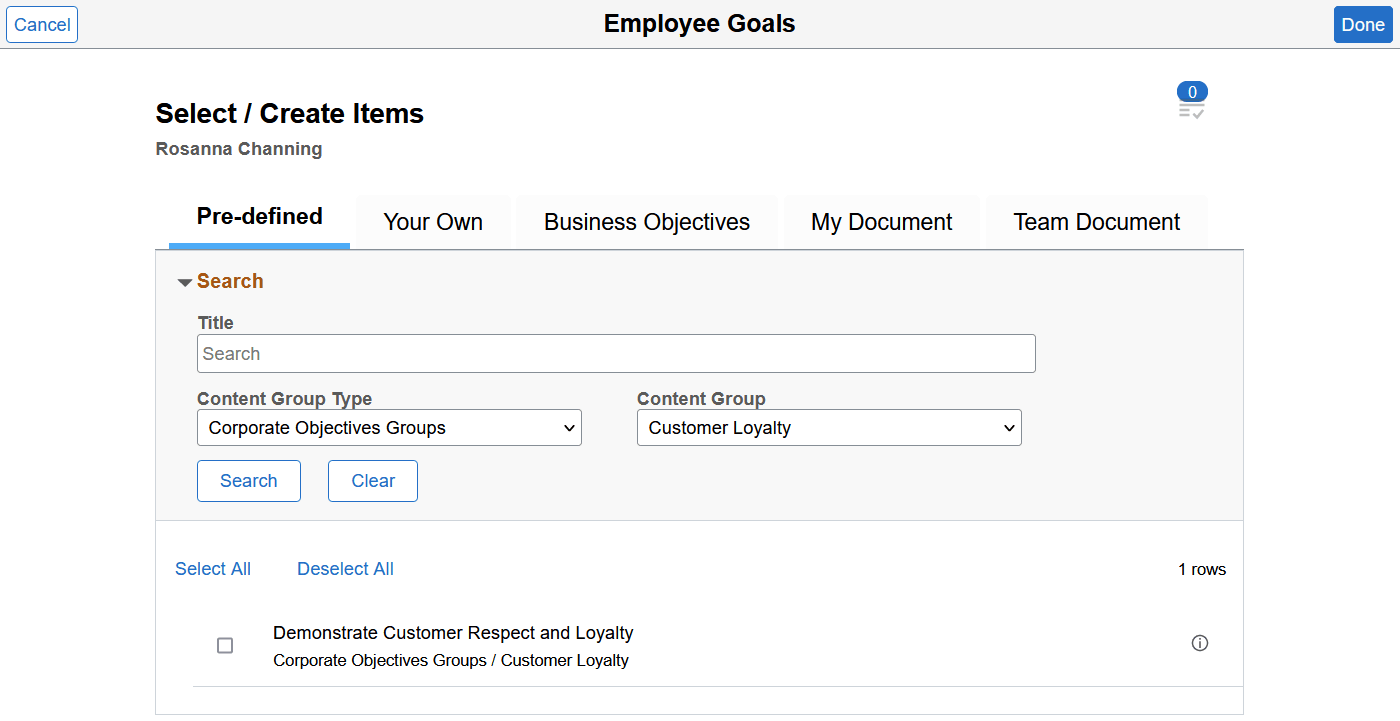This screenshot has height=721, width=1400.
Task: Click info icon for Customer Respect goal
Action: pos(1200,643)
